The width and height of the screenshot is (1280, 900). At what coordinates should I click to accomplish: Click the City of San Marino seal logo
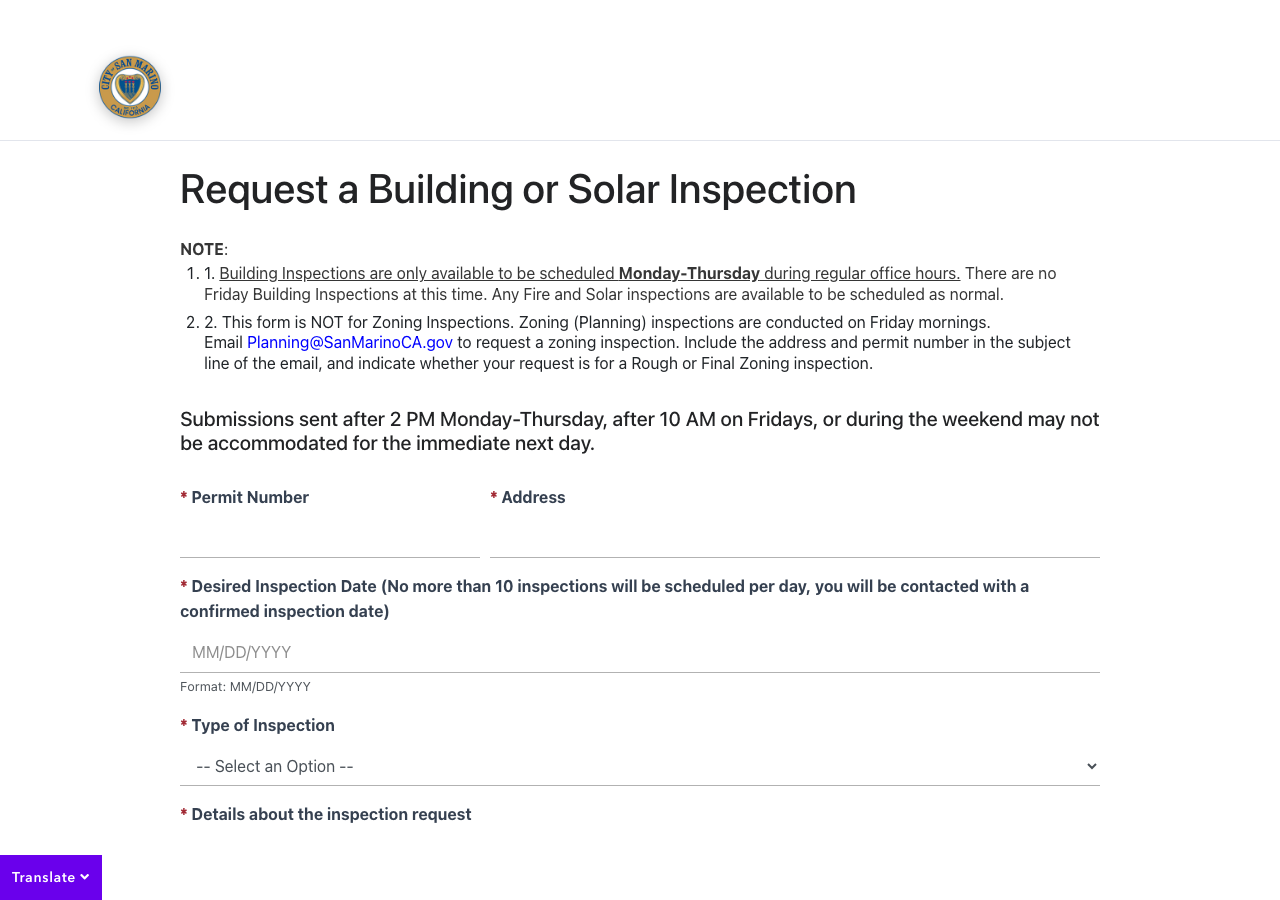[x=130, y=87]
